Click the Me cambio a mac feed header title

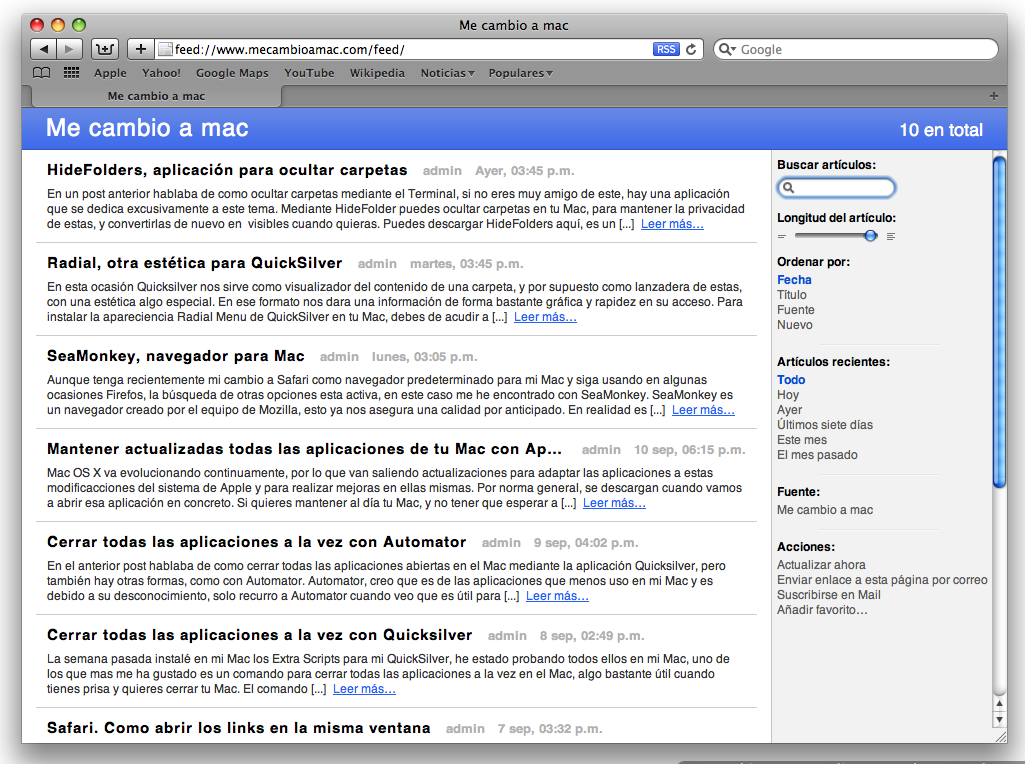coord(147,128)
